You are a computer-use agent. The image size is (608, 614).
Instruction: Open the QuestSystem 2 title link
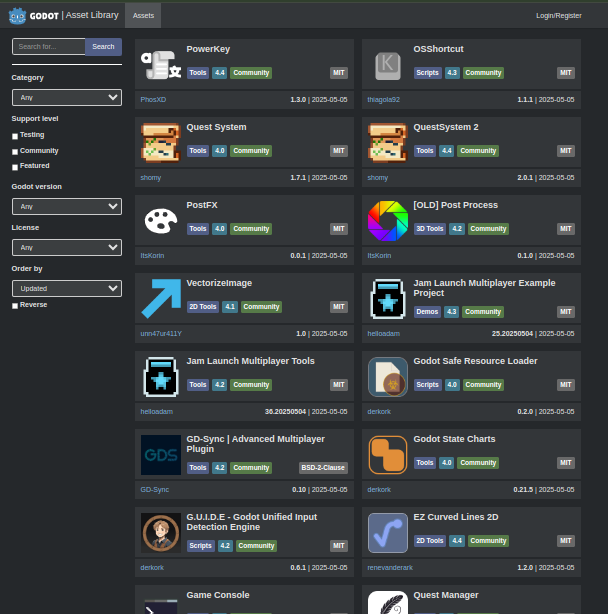pyautogui.click(x=446, y=127)
